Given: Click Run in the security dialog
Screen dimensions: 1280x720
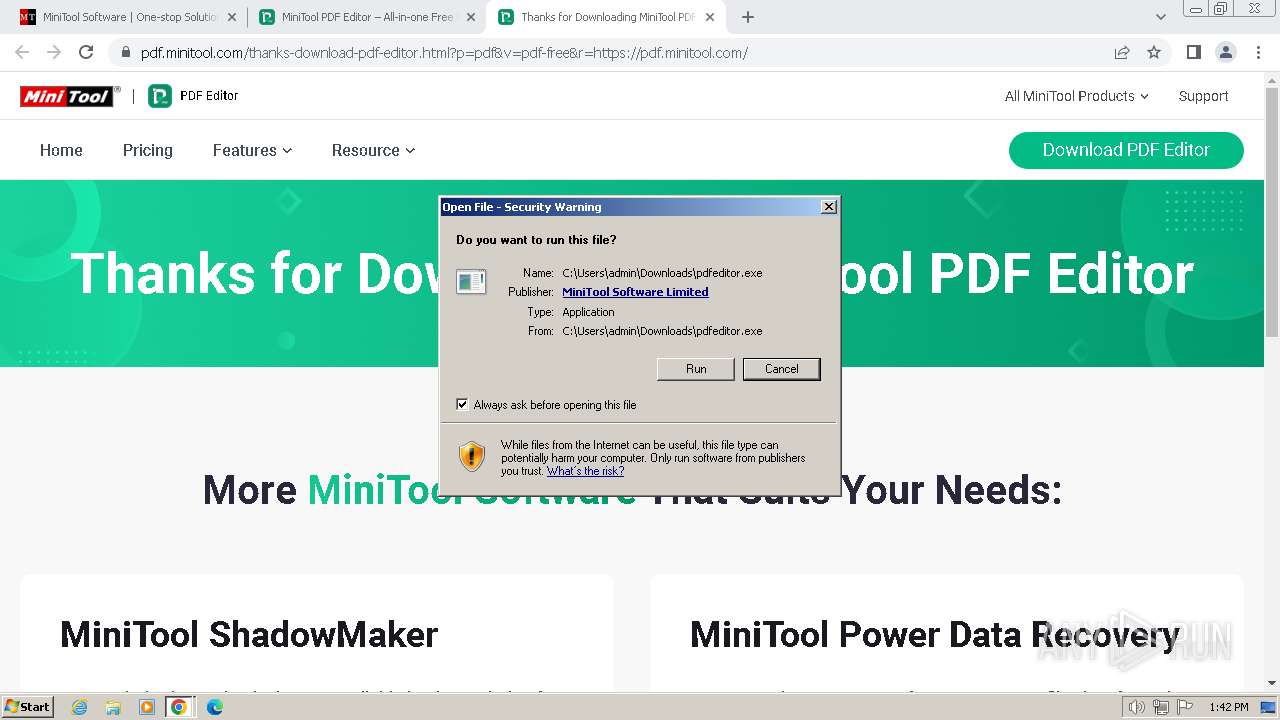Looking at the screenshot, I should coord(696,369).
